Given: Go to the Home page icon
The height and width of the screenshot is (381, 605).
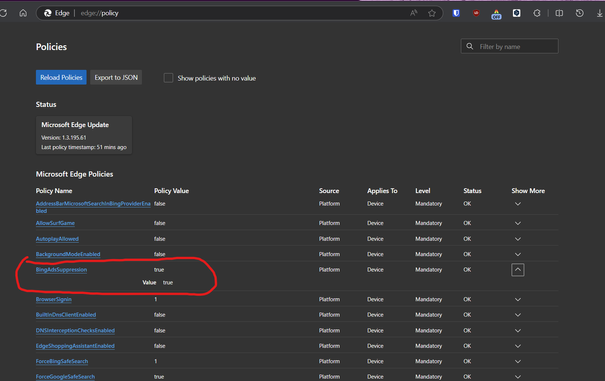Looking at the screenshot, I should click(23, 13).
